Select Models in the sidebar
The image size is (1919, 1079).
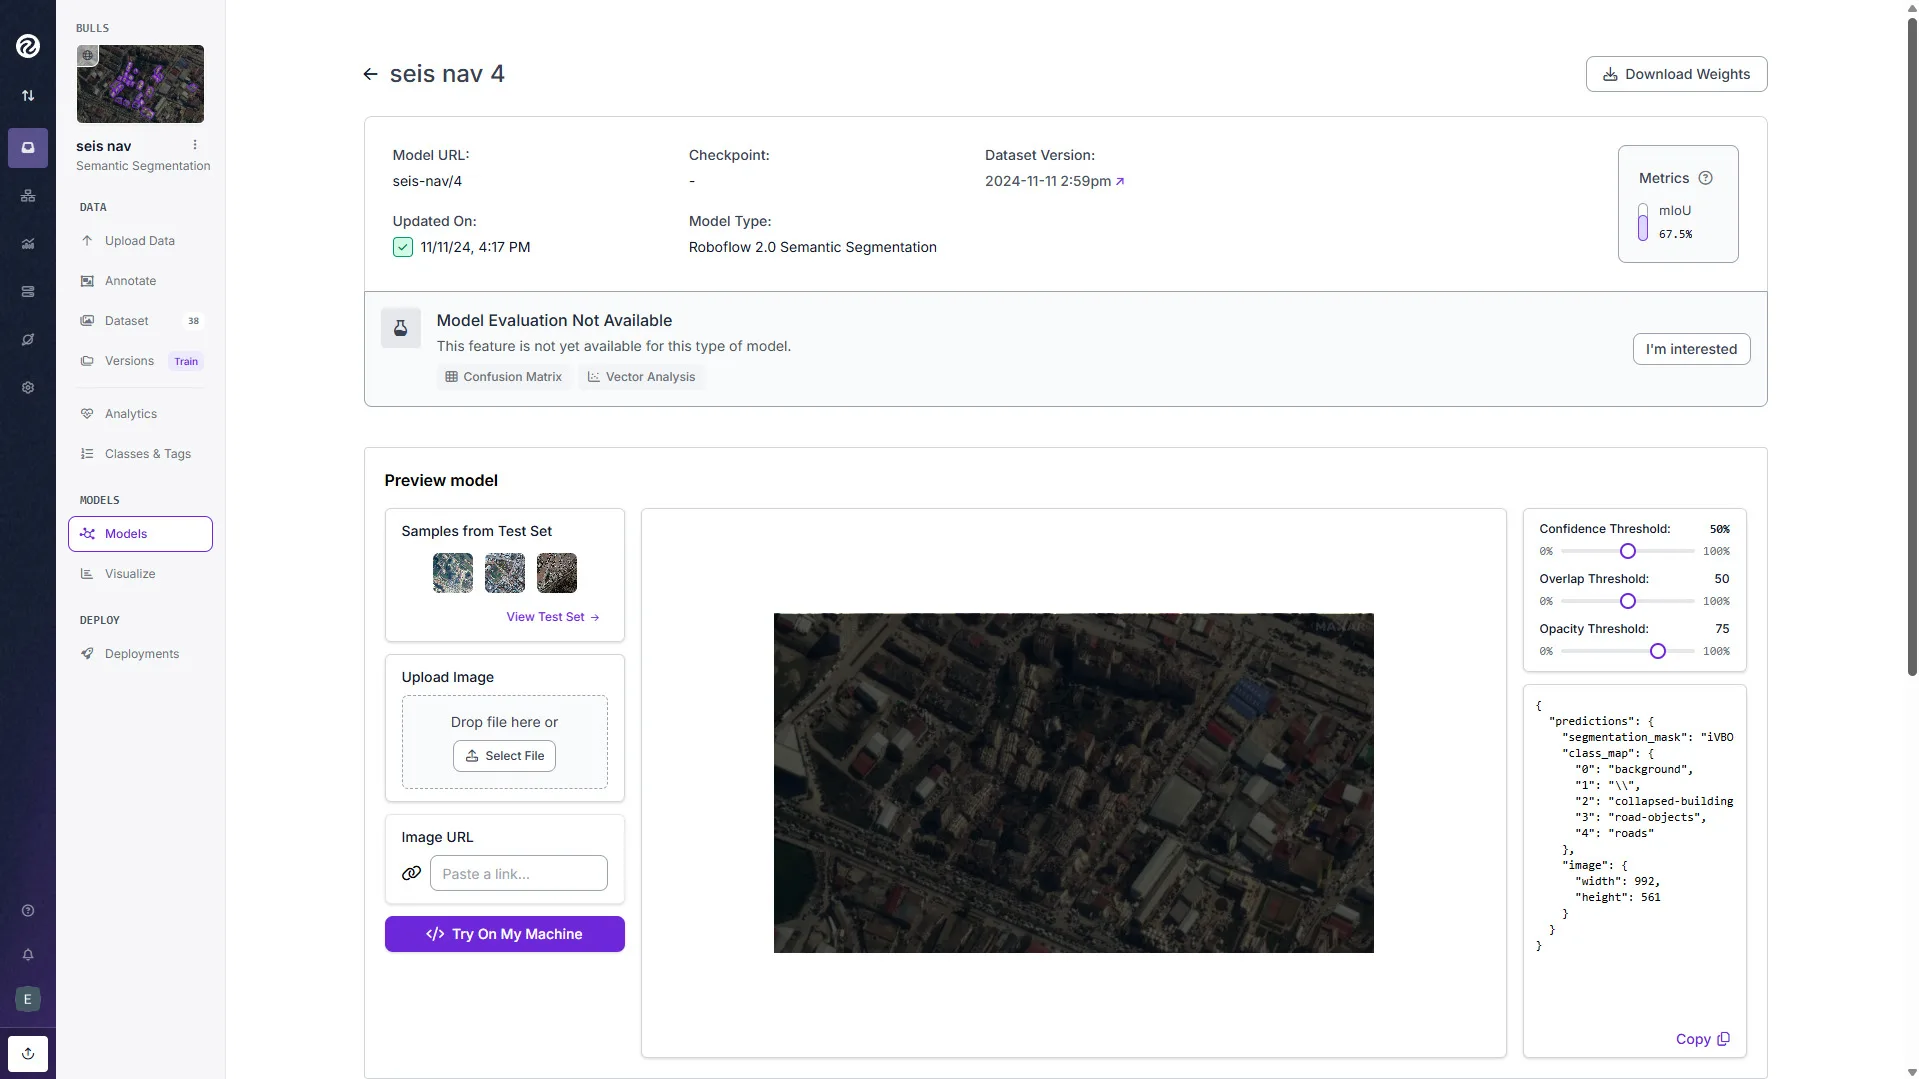[x=140, y=534]
